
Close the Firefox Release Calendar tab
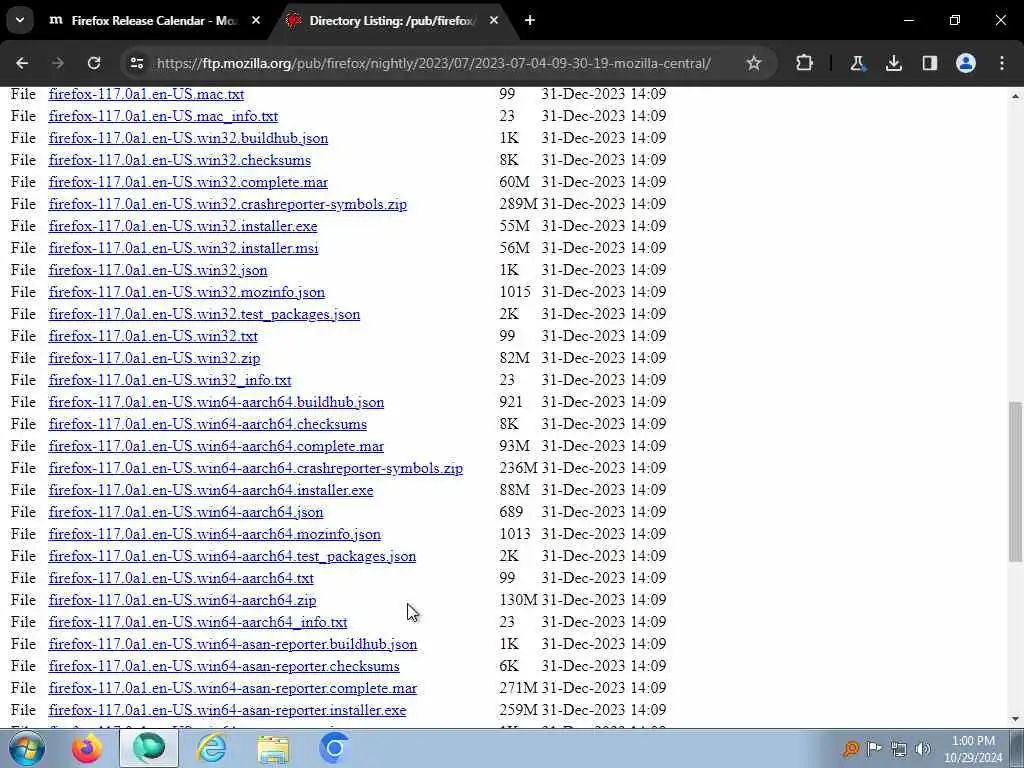(x=256, y=20)
